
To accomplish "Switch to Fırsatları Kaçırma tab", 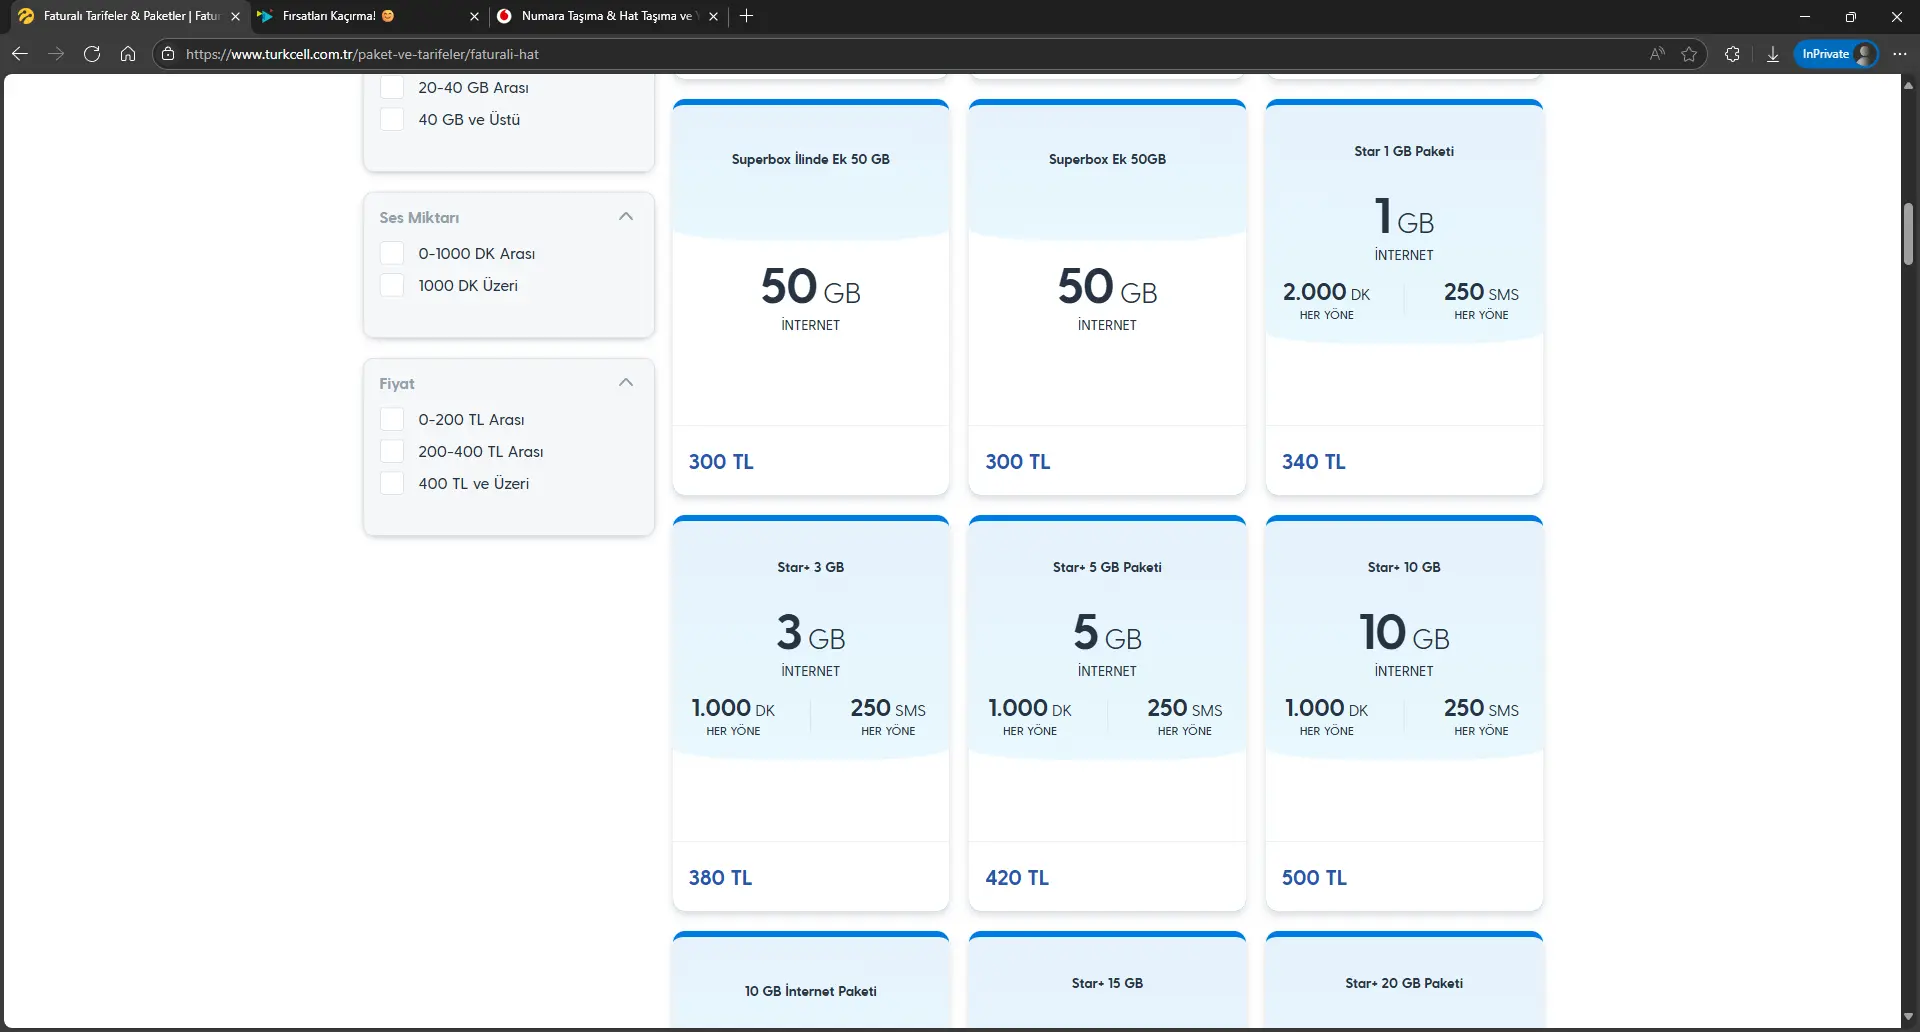I will (368, 16).
